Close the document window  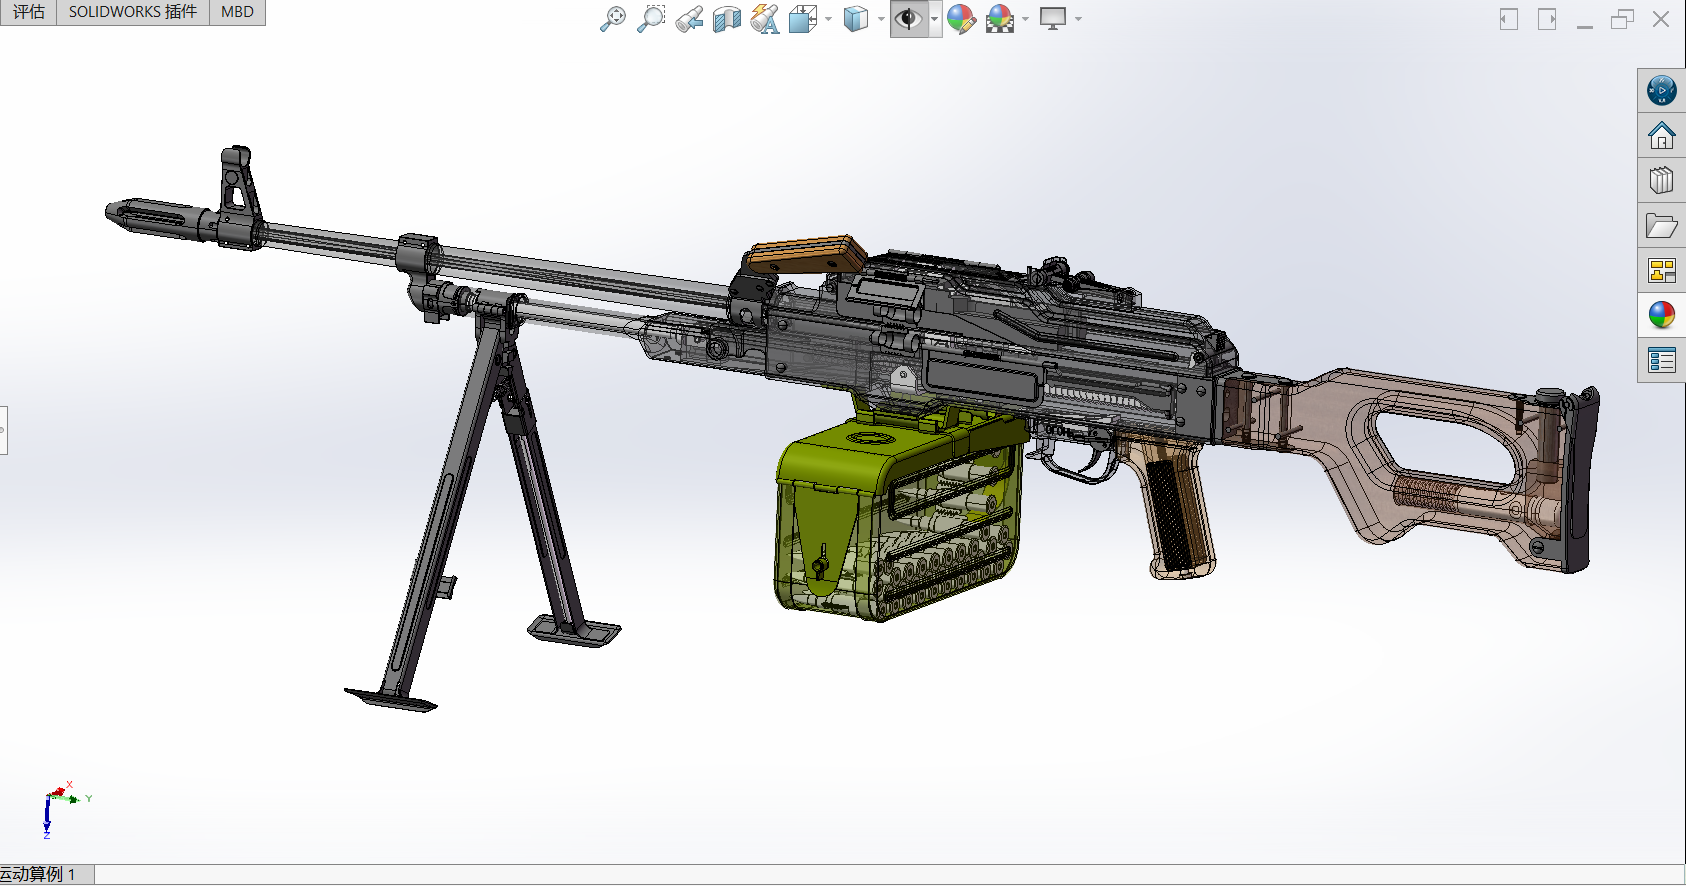tap(1661, 19)
